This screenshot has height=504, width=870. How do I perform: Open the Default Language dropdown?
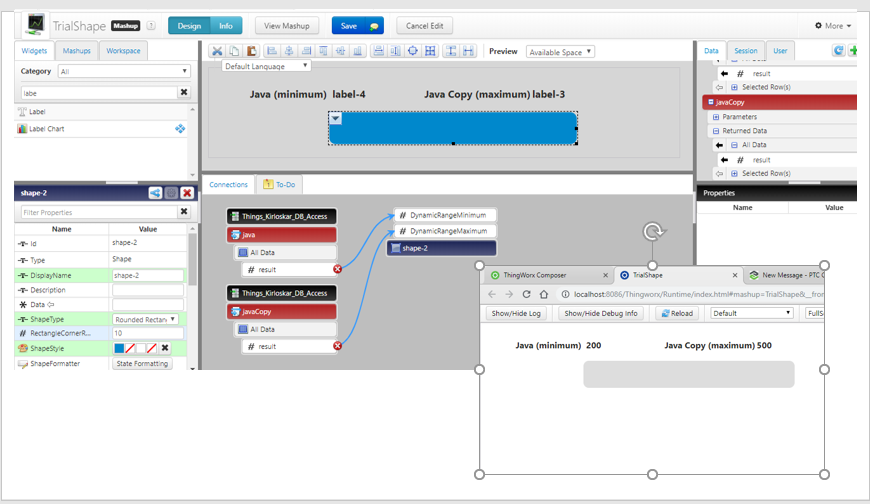click(x=266, y=66)
